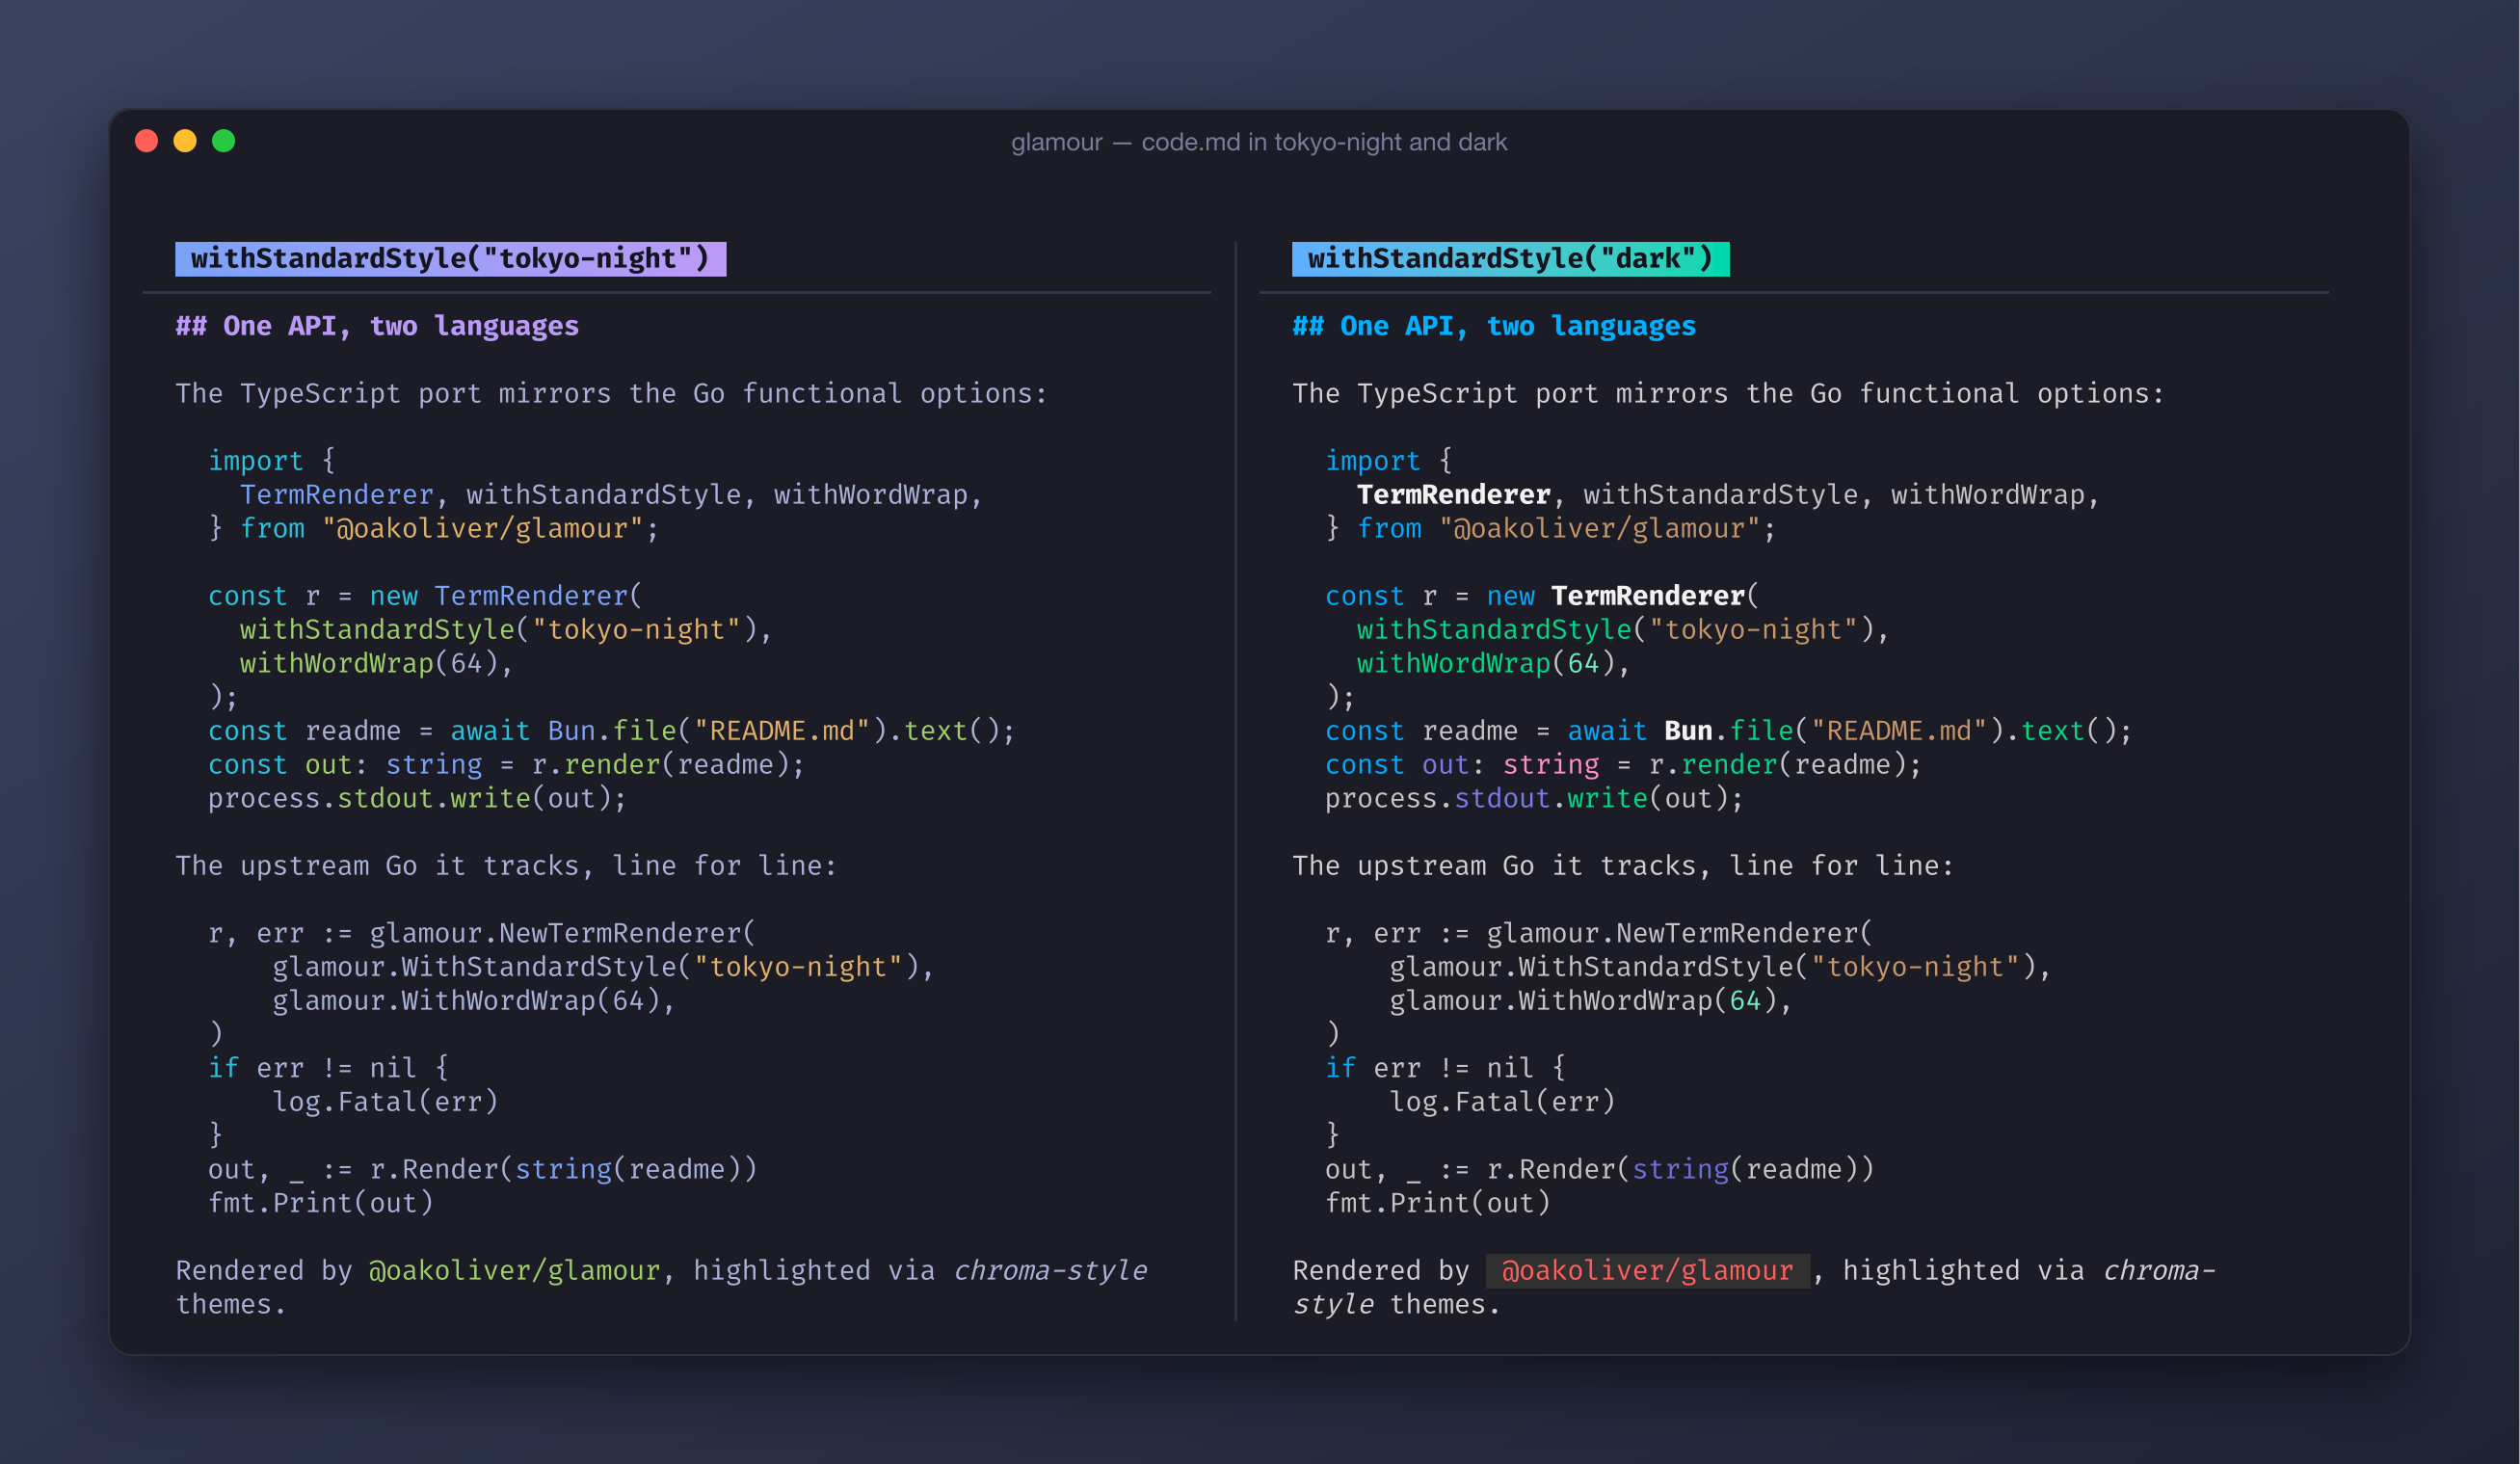Click the withStandardStyle("tokyo-night") header badge

[x=450, y=259]
